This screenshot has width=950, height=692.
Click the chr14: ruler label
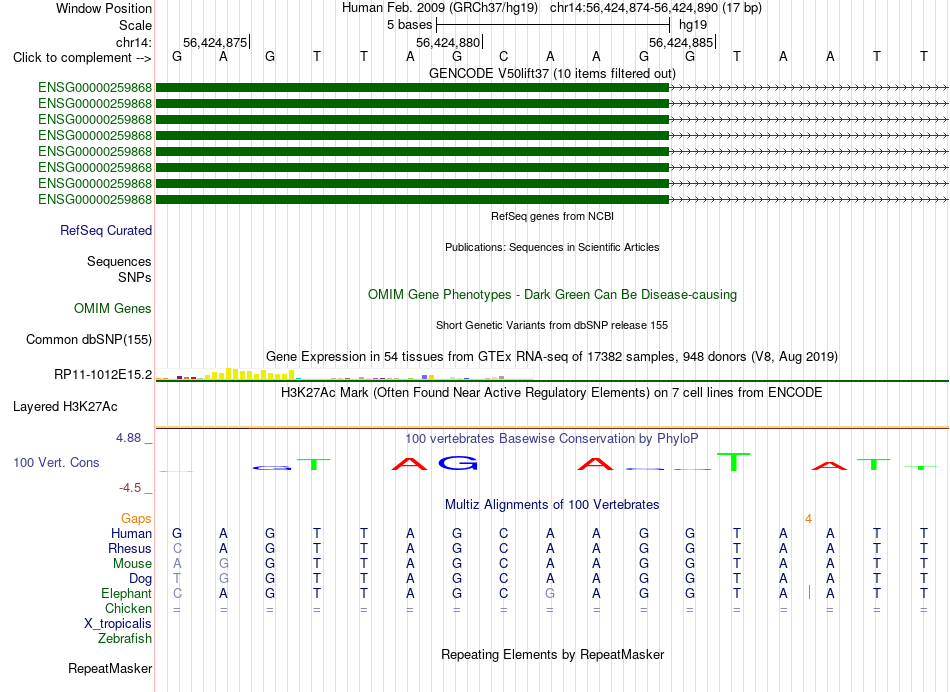133,42
